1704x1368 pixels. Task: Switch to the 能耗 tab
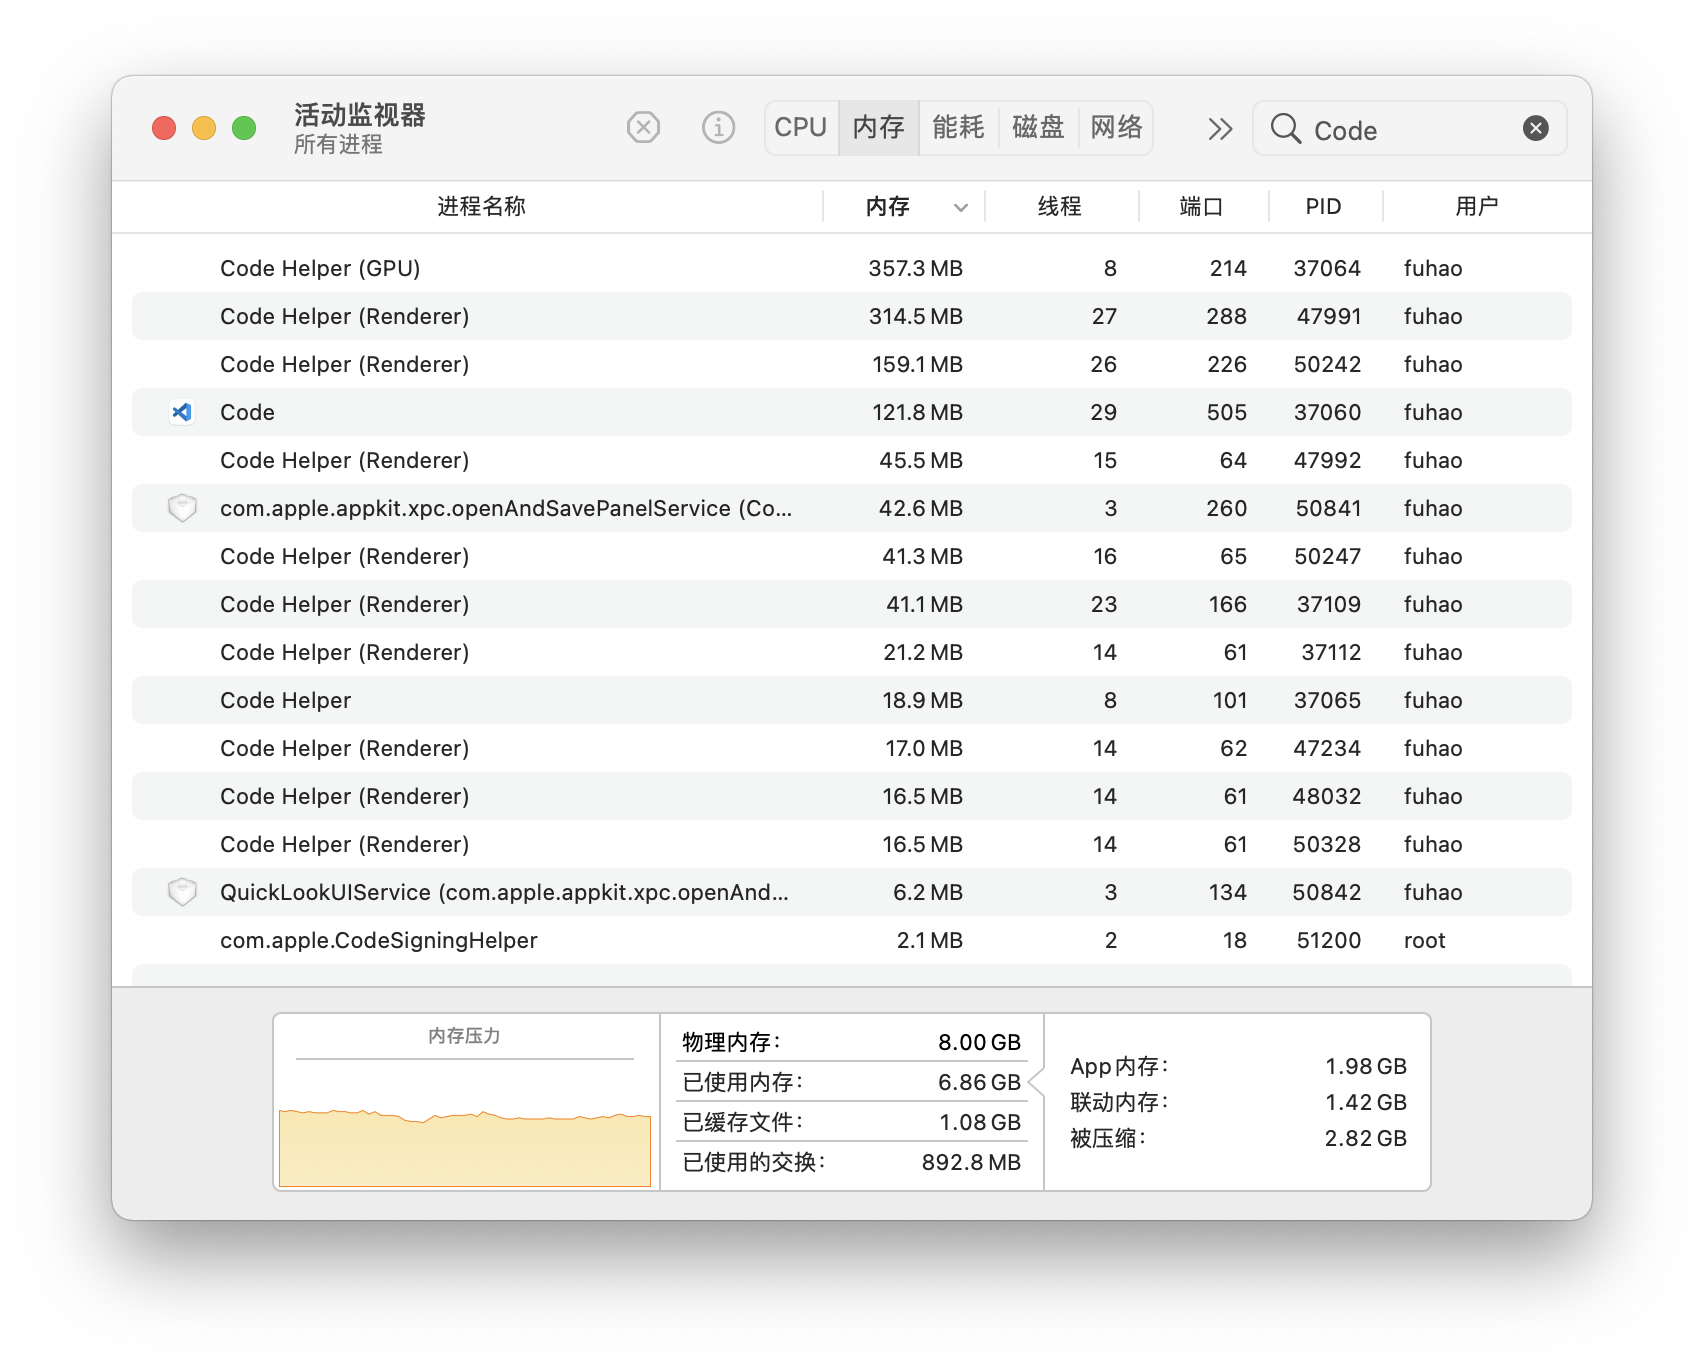(x=958, y=128)
